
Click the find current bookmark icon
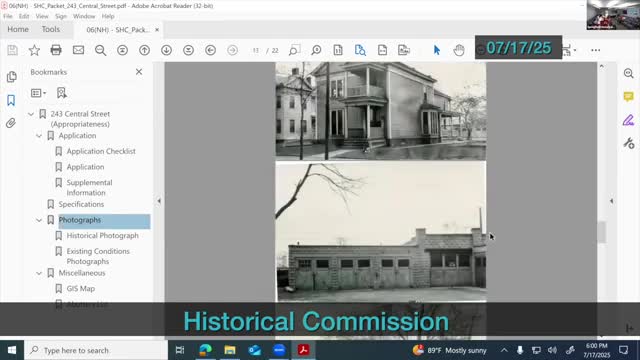coord(62,93)
